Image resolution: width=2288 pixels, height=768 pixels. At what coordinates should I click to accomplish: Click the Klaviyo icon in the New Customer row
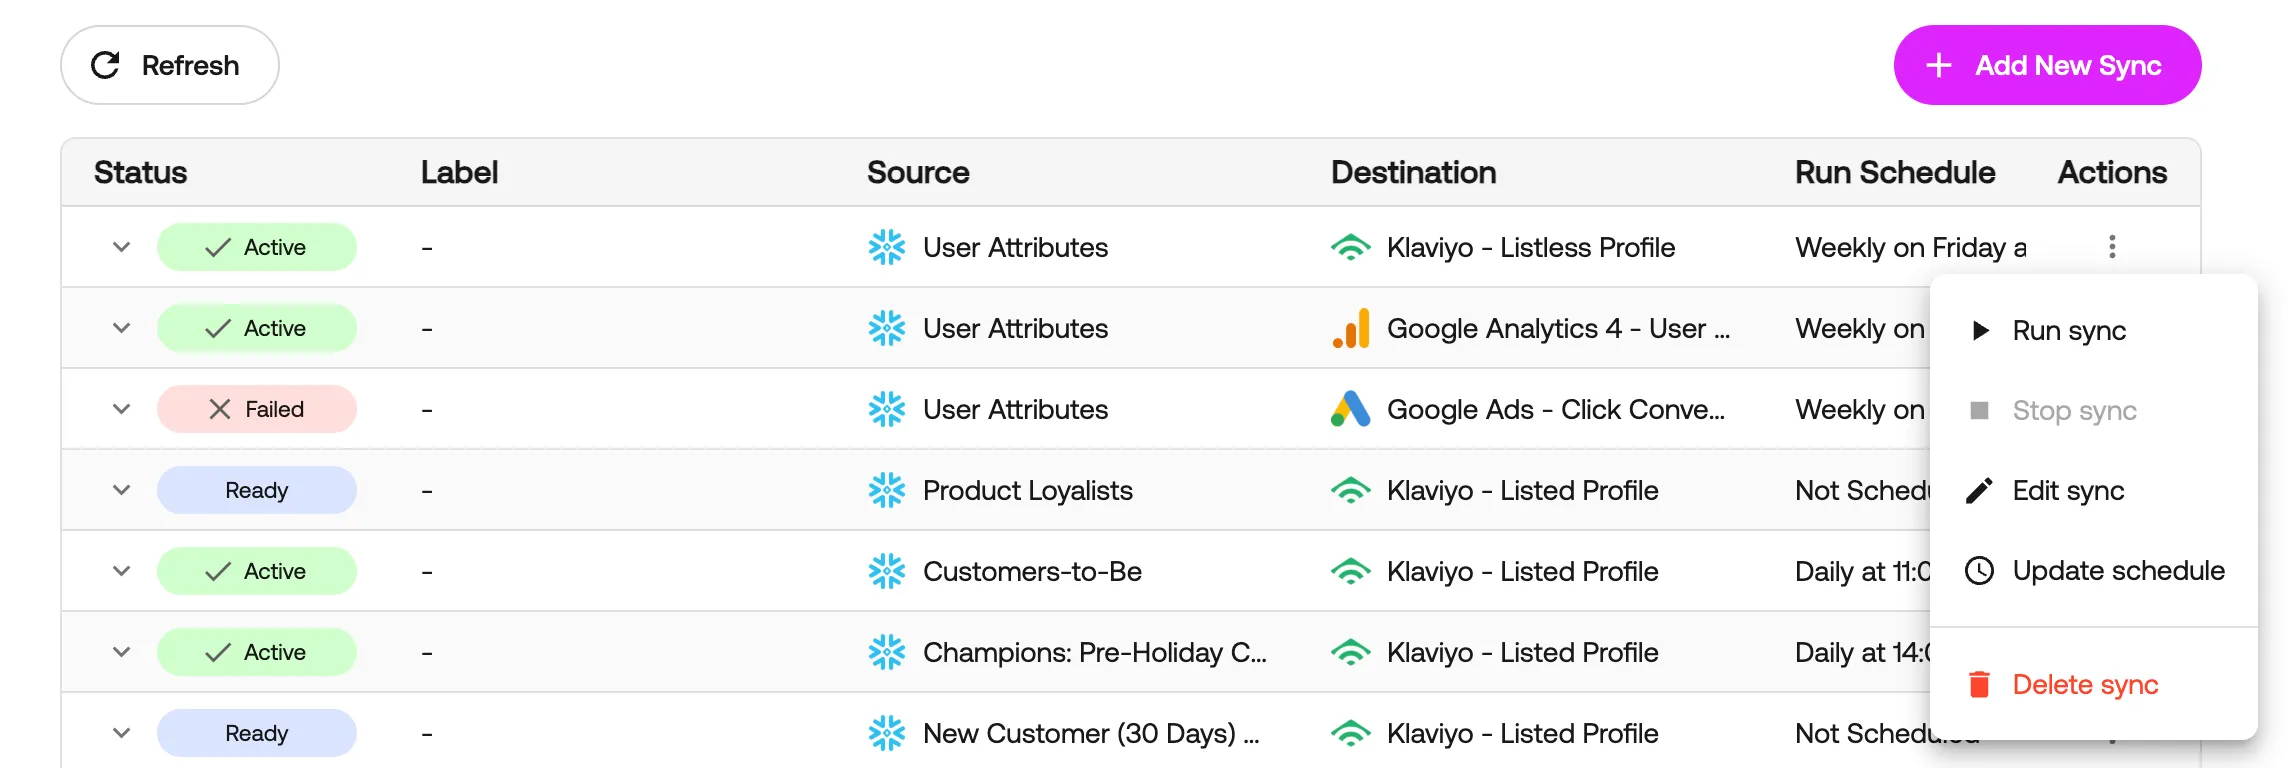[1351, 733]
